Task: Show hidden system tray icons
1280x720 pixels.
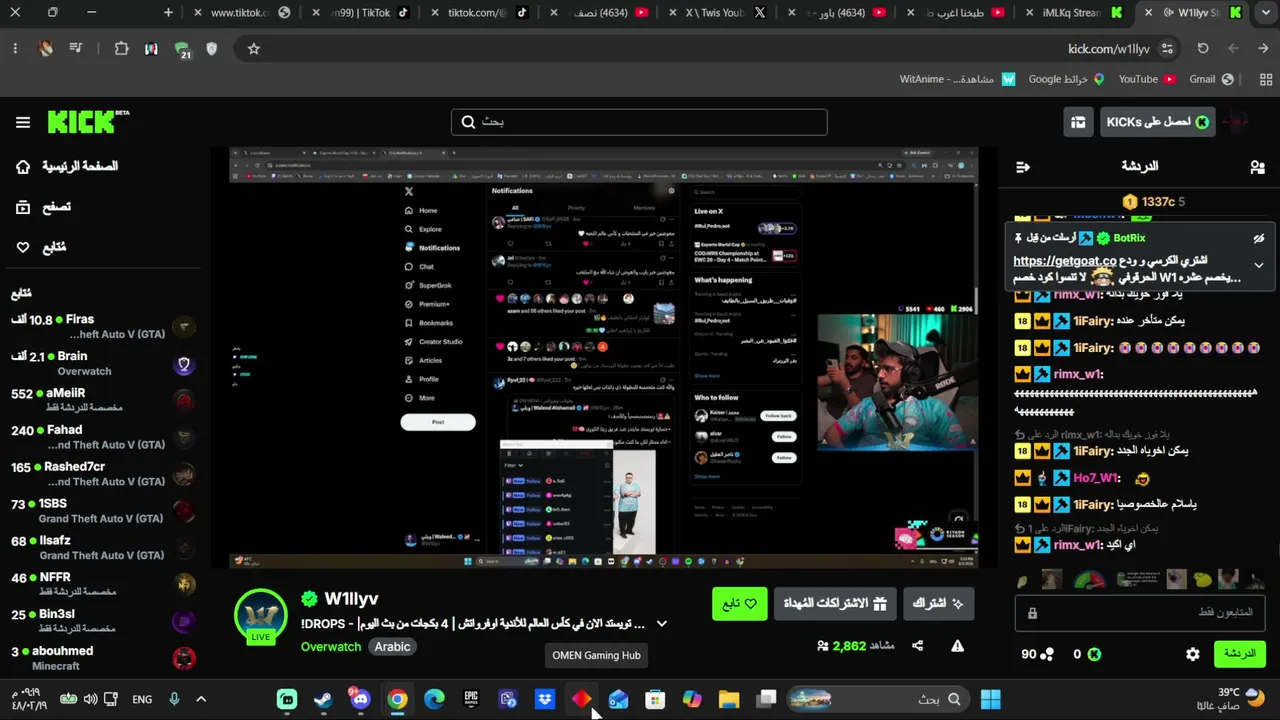Action: (201, 699)
